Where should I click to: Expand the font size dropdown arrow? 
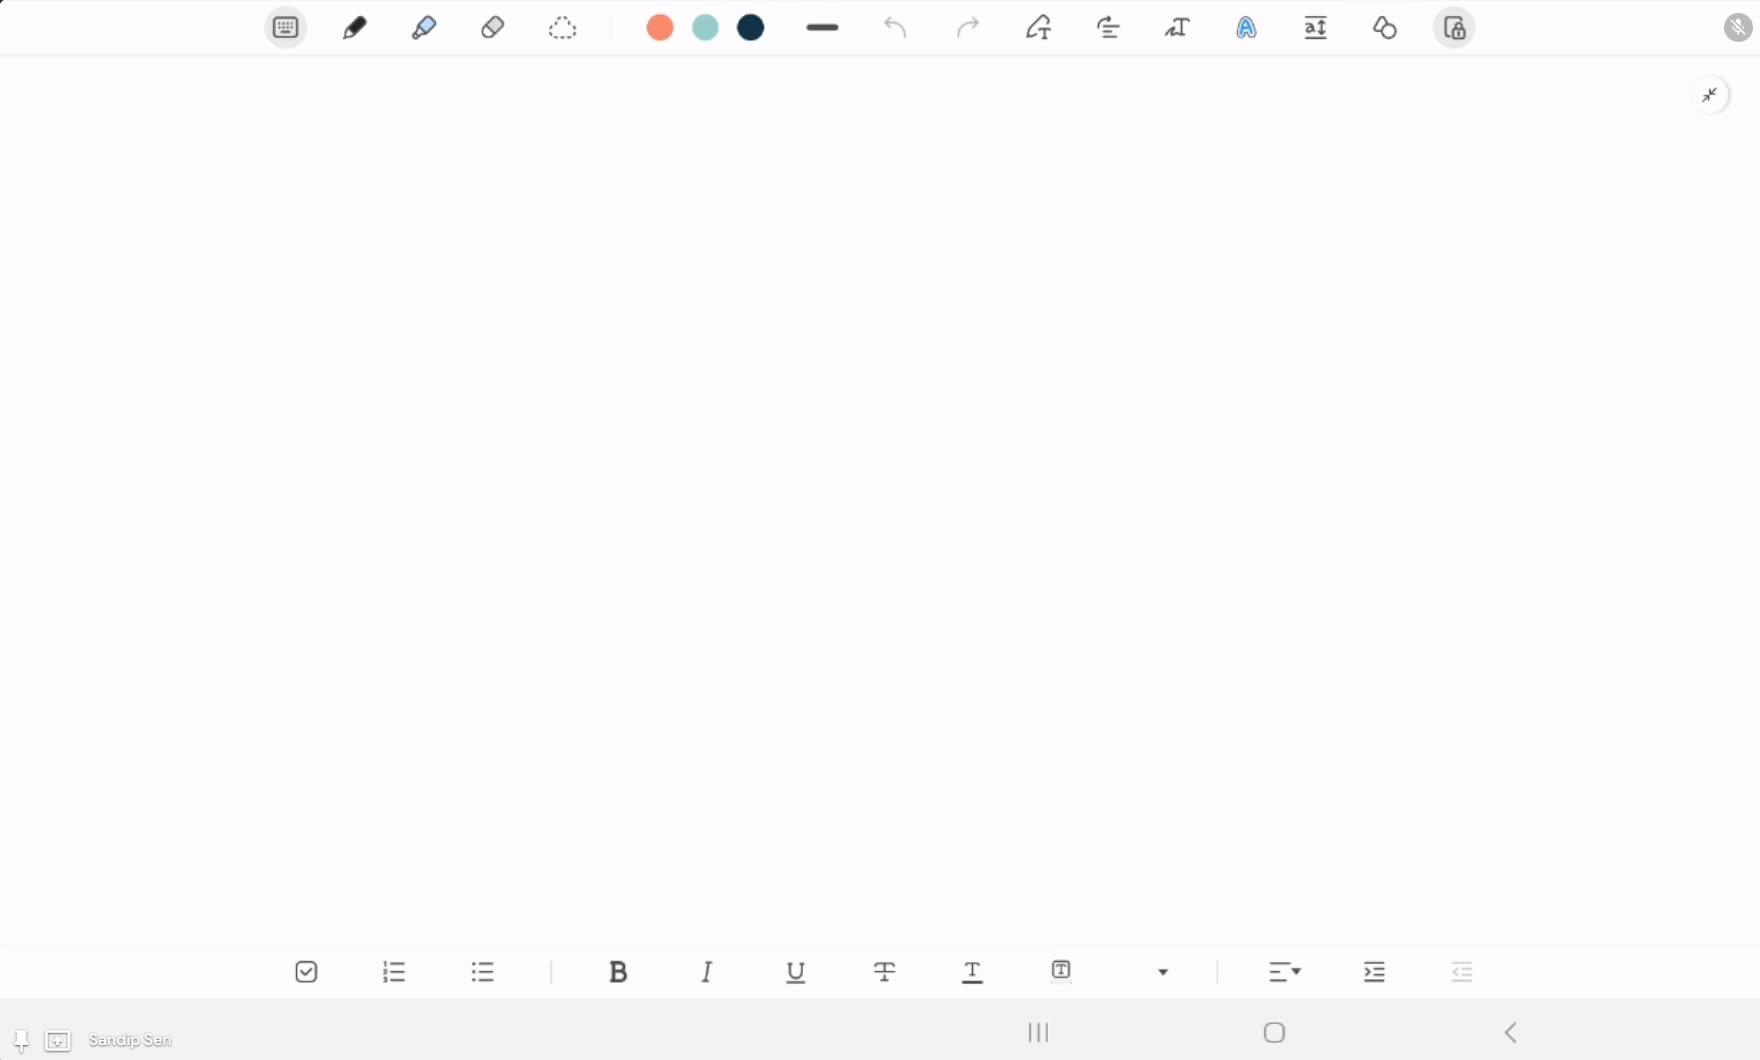click(1163, 972)
